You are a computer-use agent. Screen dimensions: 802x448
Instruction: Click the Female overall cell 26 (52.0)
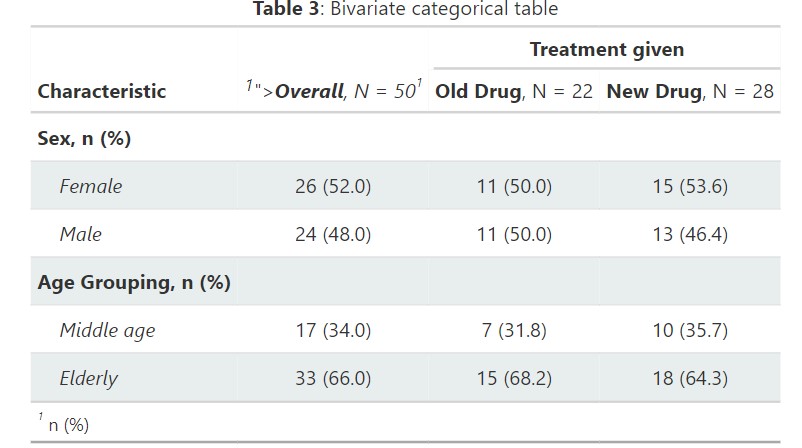click(x=333, y=187)
